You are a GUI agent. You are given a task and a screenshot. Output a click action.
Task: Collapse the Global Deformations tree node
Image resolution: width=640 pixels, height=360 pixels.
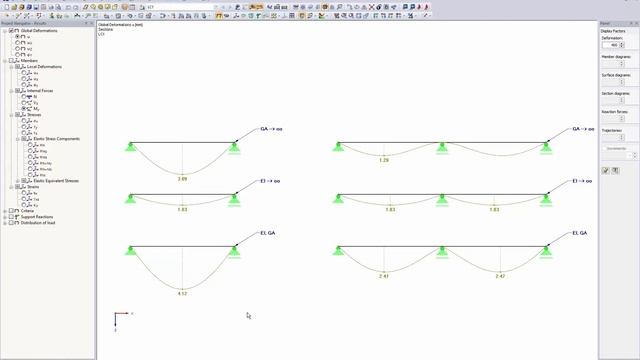click(5, 31)
